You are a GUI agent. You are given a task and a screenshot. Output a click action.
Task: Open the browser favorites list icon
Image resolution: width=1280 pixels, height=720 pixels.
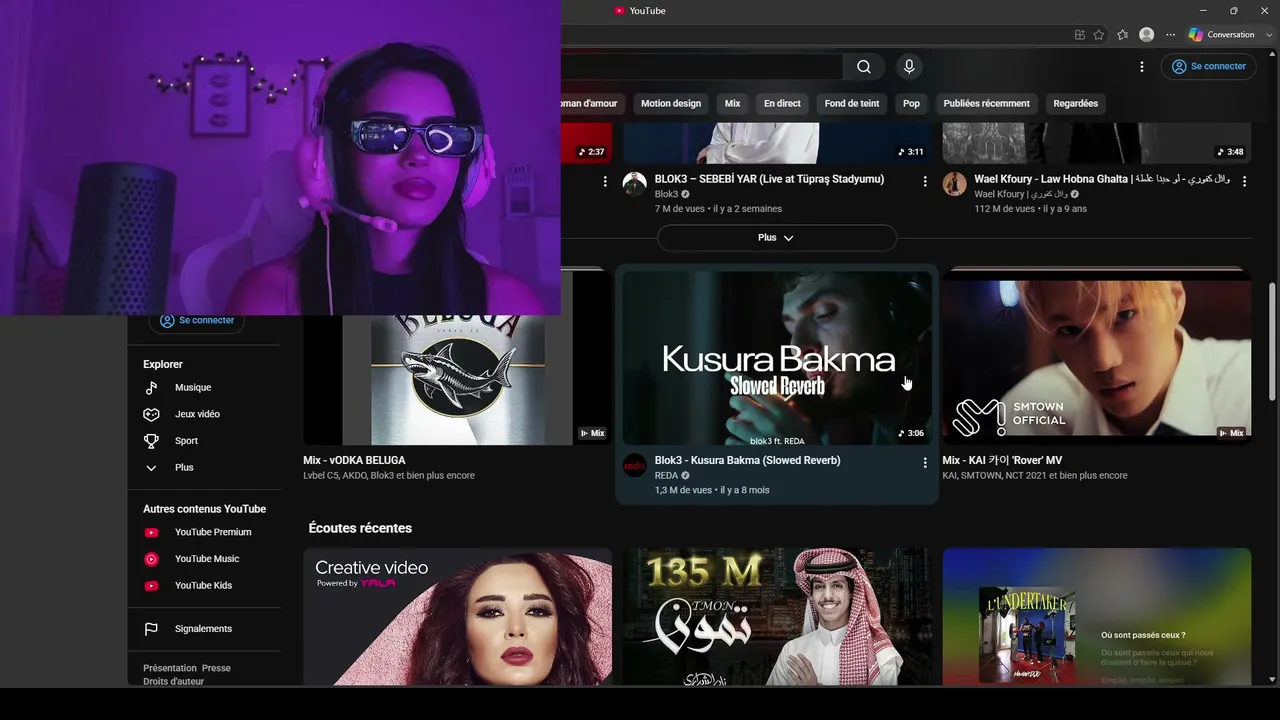pyautogui.click(x=1123, y=34)
